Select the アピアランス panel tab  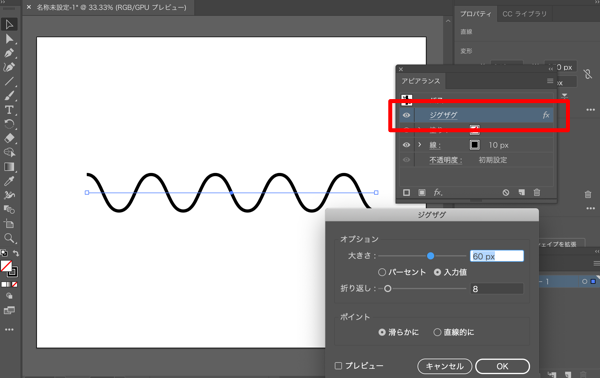pos(421,81)
